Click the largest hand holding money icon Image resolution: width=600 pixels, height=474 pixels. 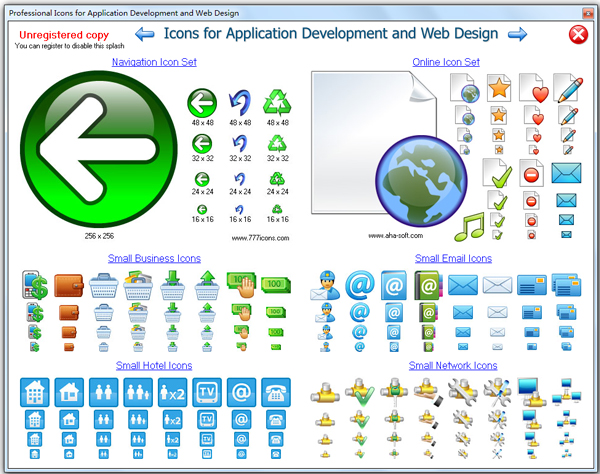[x=241, y=285]
